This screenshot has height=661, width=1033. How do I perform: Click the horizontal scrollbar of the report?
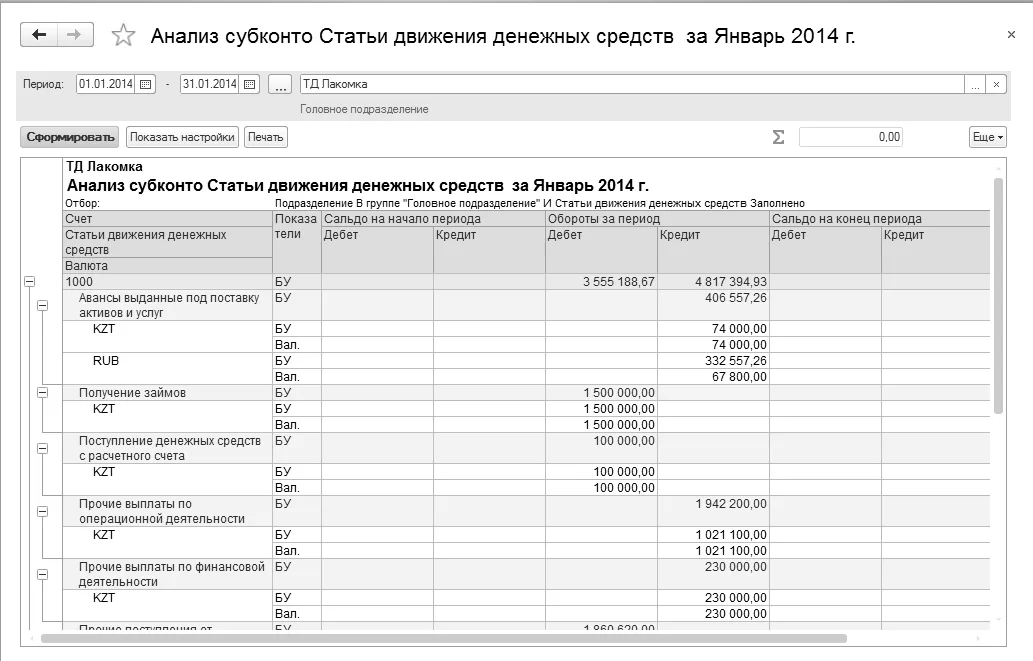[x=443, y=639]
